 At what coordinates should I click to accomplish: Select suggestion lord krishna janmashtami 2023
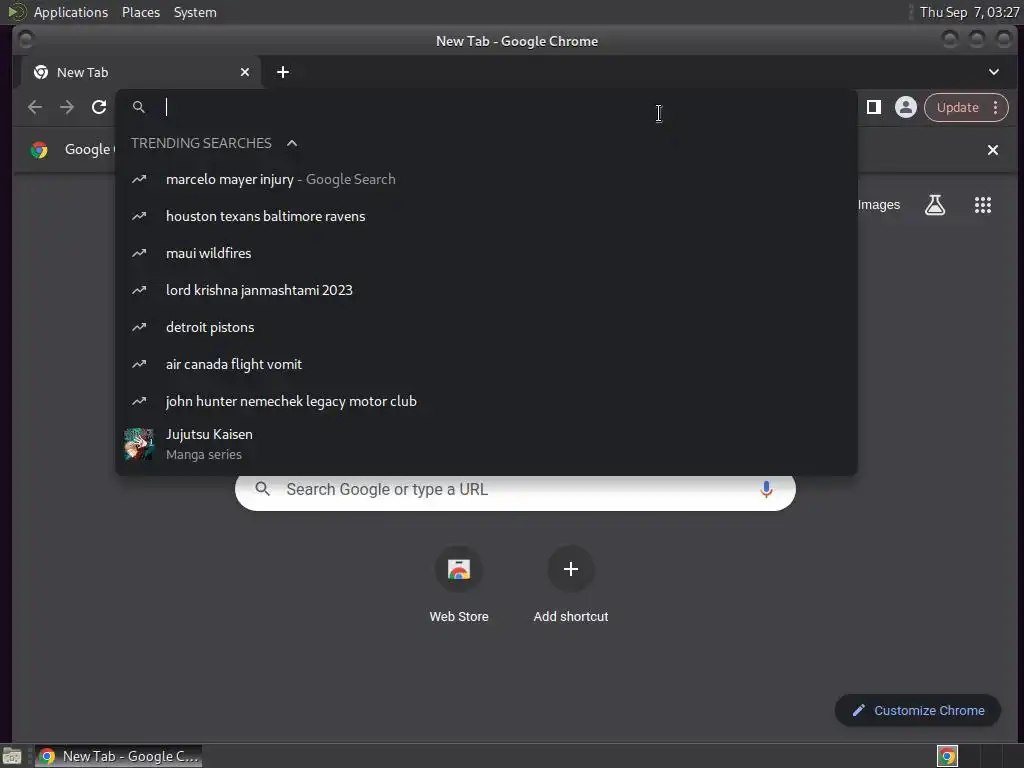486,290
